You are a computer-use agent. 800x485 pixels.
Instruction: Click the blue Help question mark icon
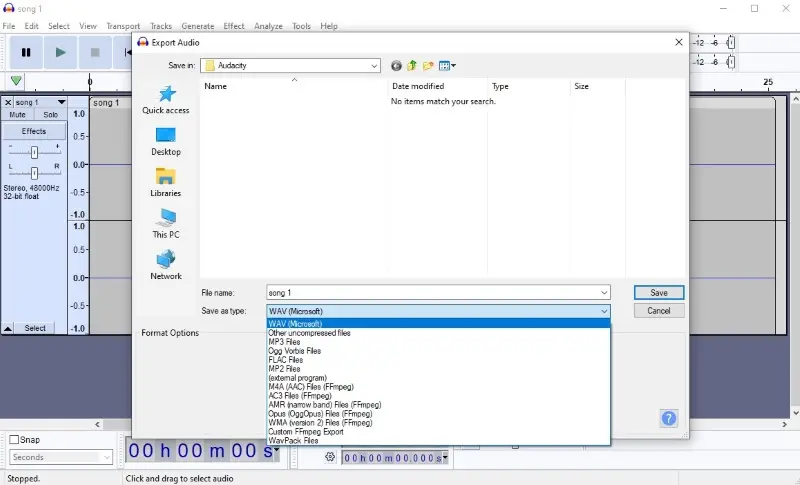[668, 419]
